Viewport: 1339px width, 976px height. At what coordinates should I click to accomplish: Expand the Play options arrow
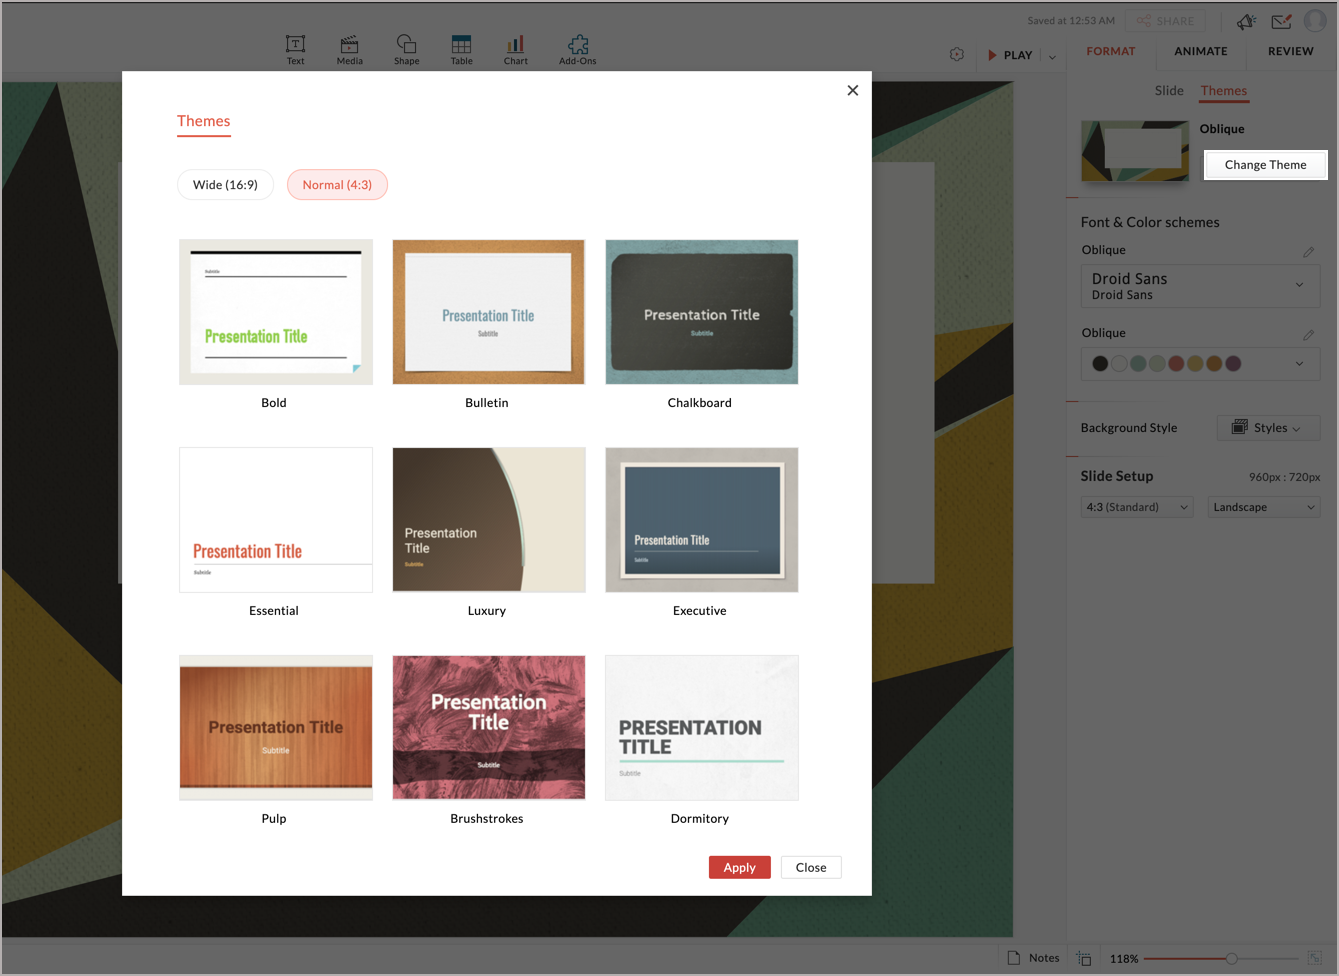[x=1052, y=56]
